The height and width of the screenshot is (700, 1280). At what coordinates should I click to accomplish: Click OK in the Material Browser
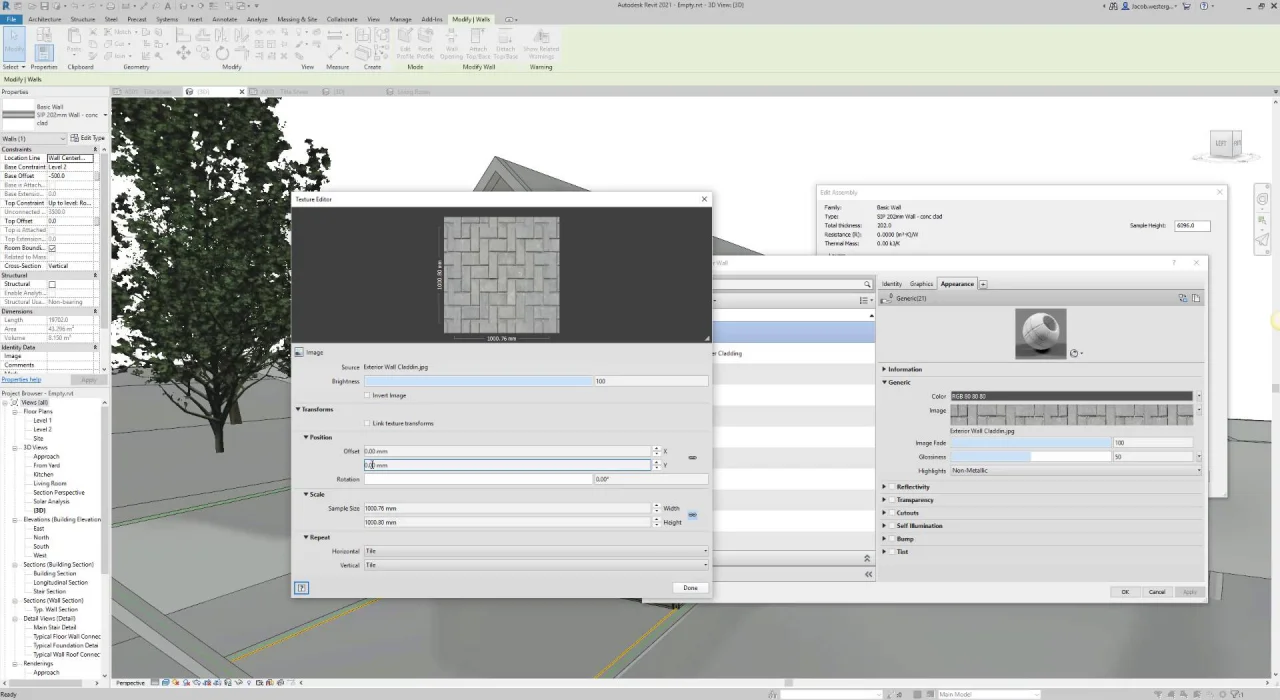click(1125, 592)
